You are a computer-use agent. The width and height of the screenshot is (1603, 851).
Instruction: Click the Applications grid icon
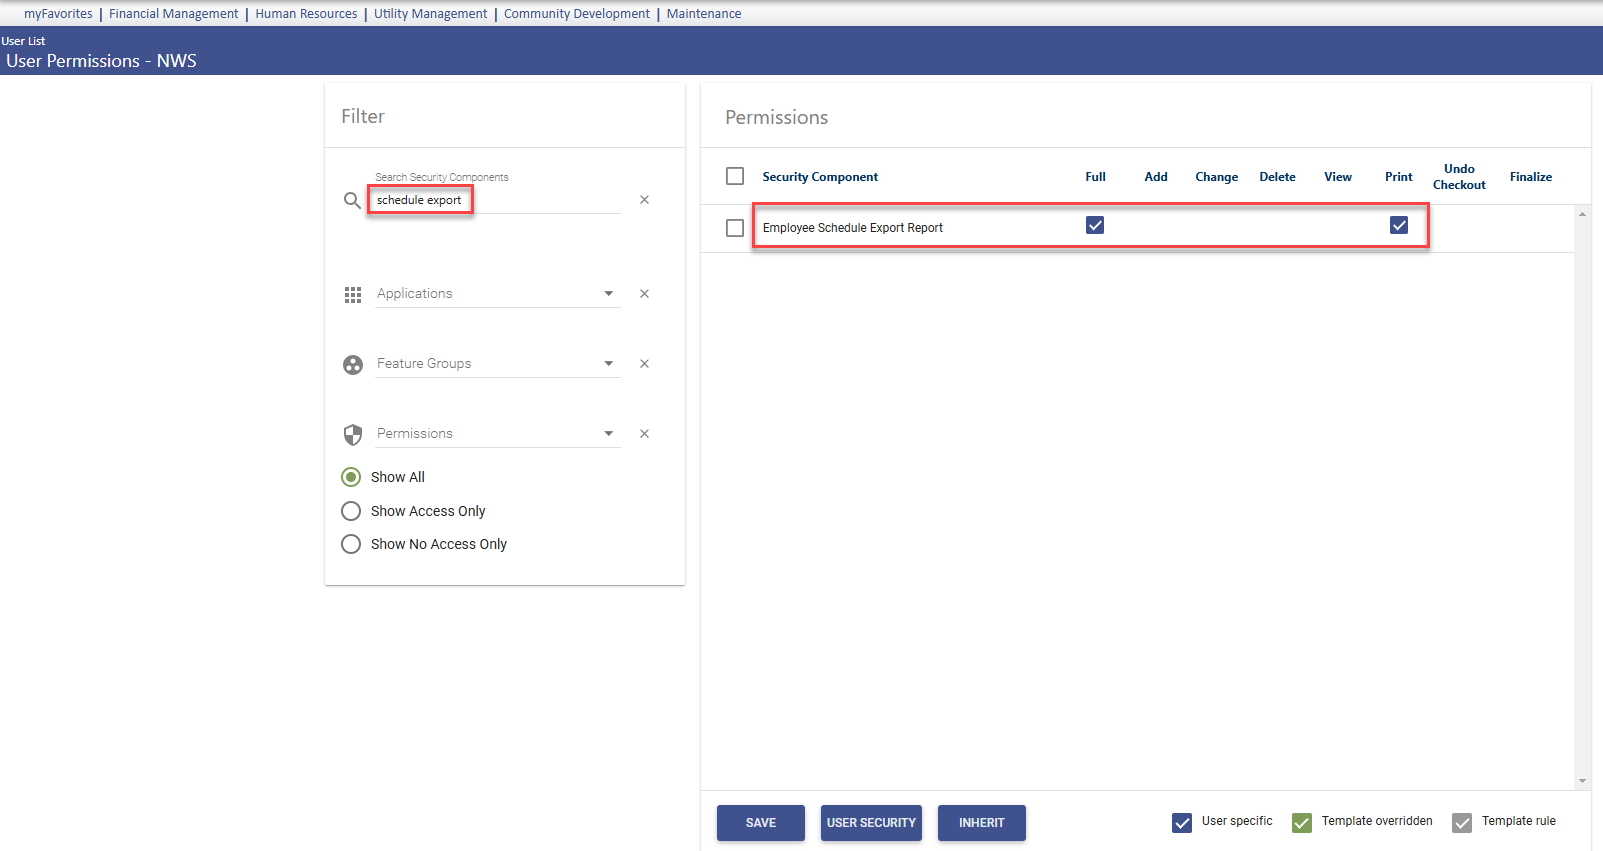tap(353, 295)
